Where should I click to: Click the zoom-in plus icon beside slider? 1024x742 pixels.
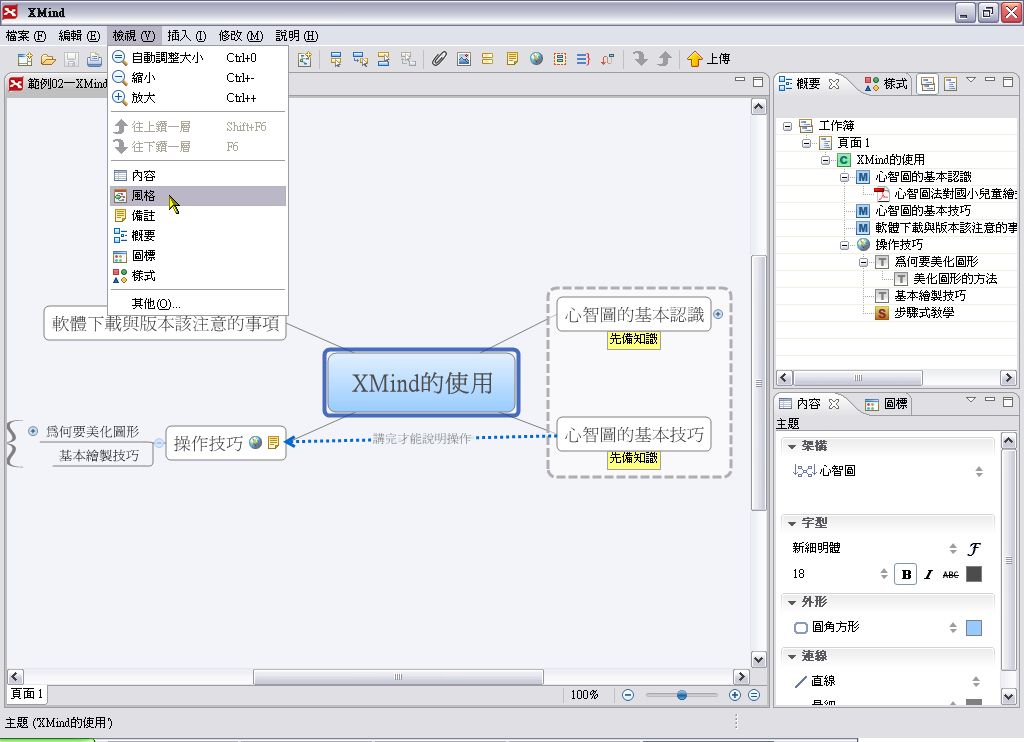[x=735, y=695]
